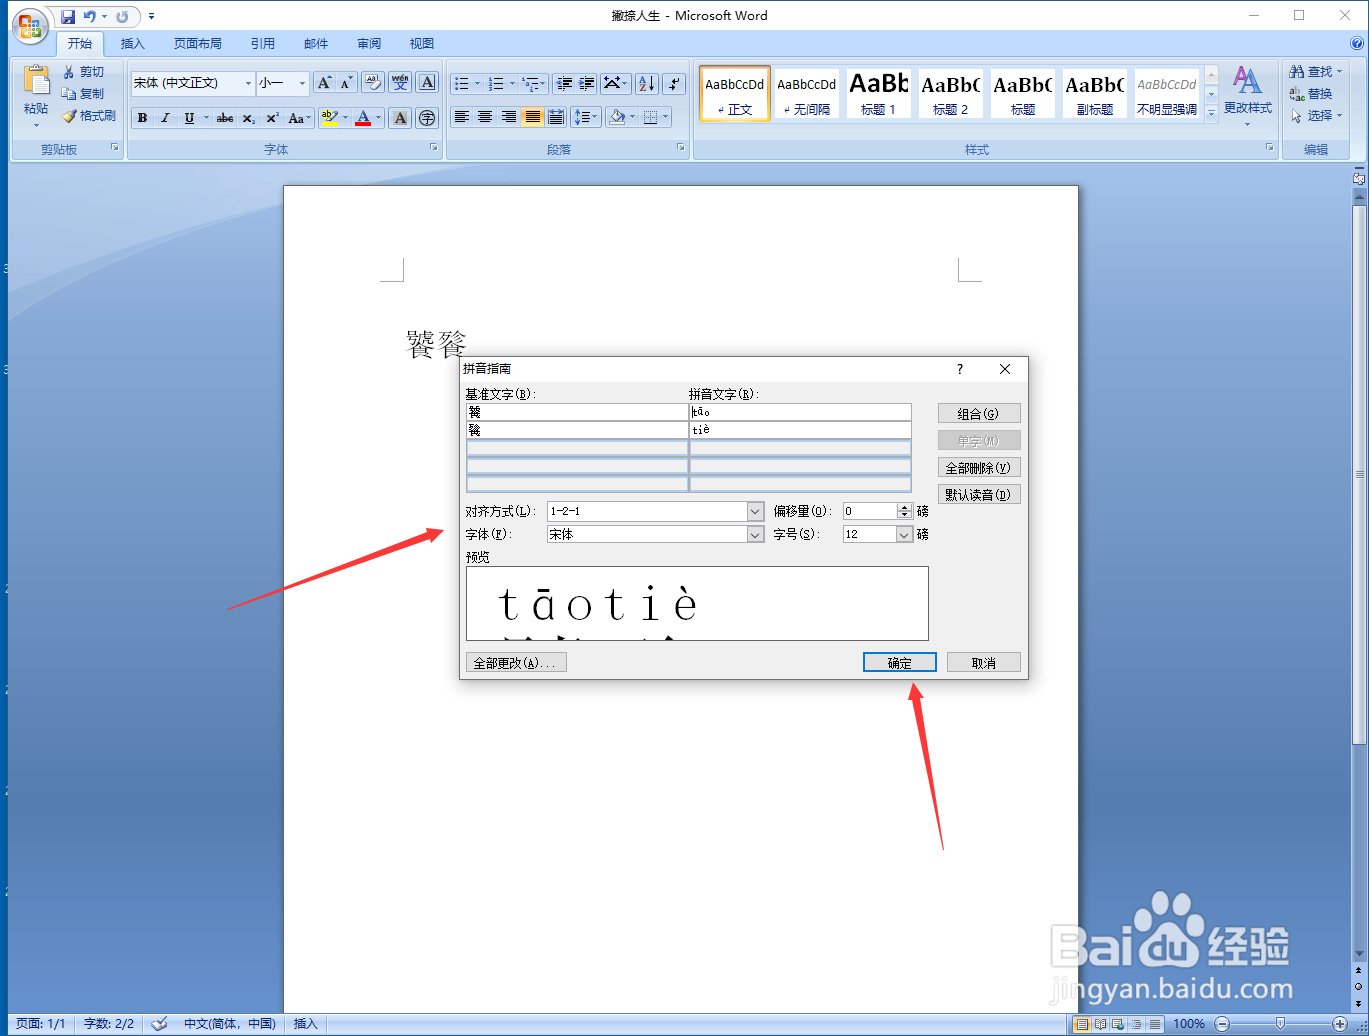Click the Decrease Indent icon

click(564, 84)
